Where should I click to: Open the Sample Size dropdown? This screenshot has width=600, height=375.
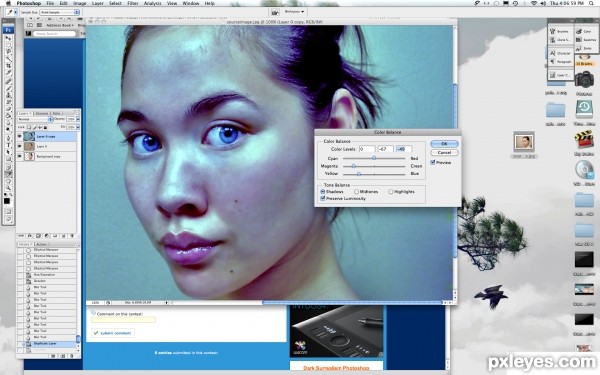coord(59,12)
